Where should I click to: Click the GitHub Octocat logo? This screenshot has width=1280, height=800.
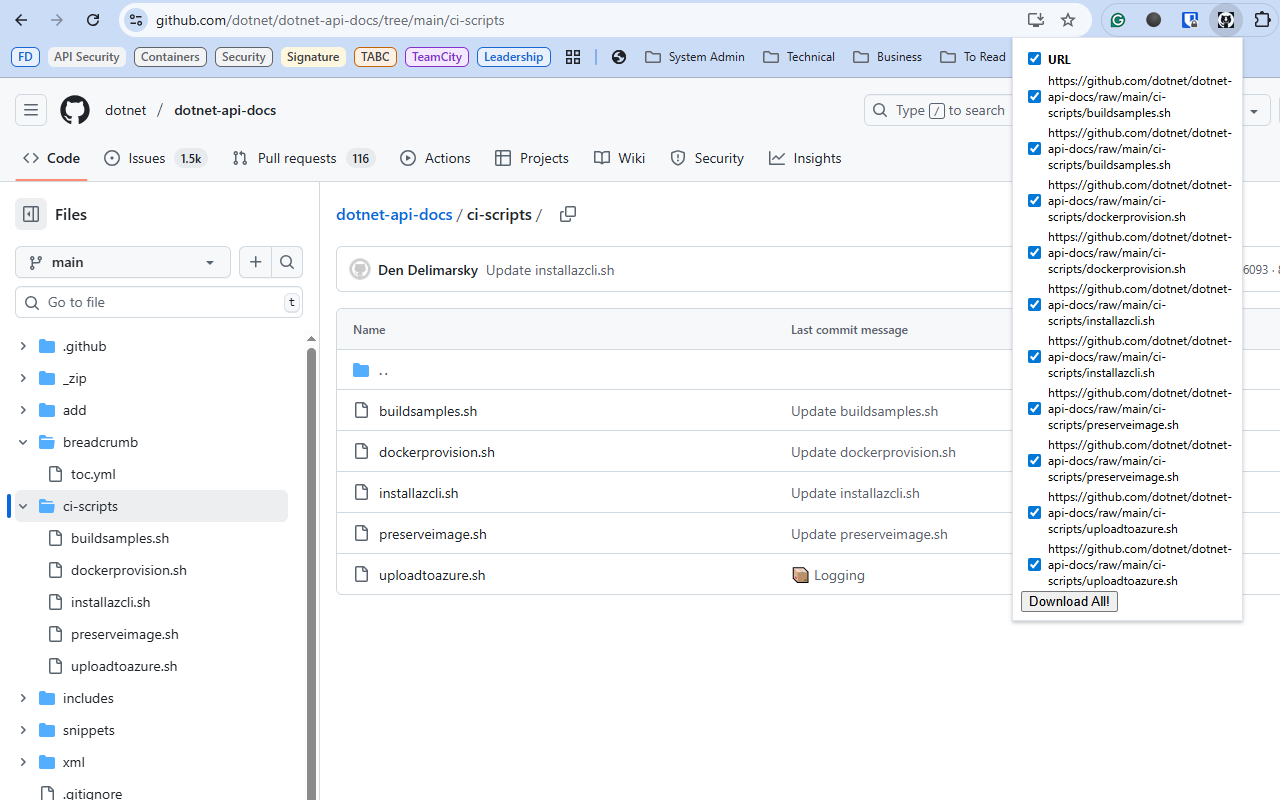75,110
